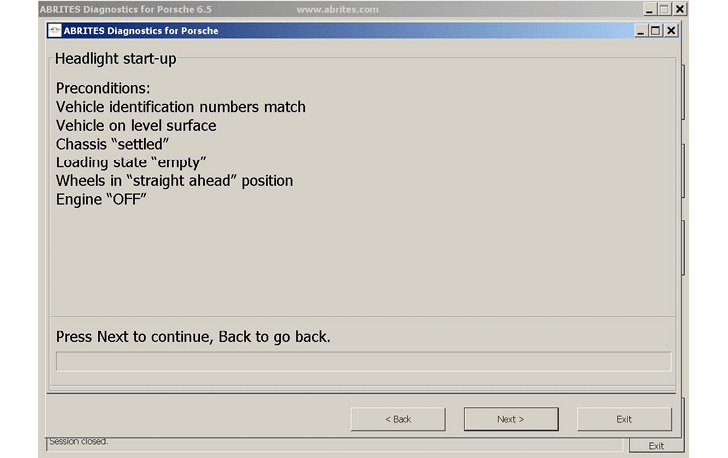Screen dimensions: 728x458
Task: Close the ABRITES Diagnostics for Porsche dialog
Action: (672, 31)
